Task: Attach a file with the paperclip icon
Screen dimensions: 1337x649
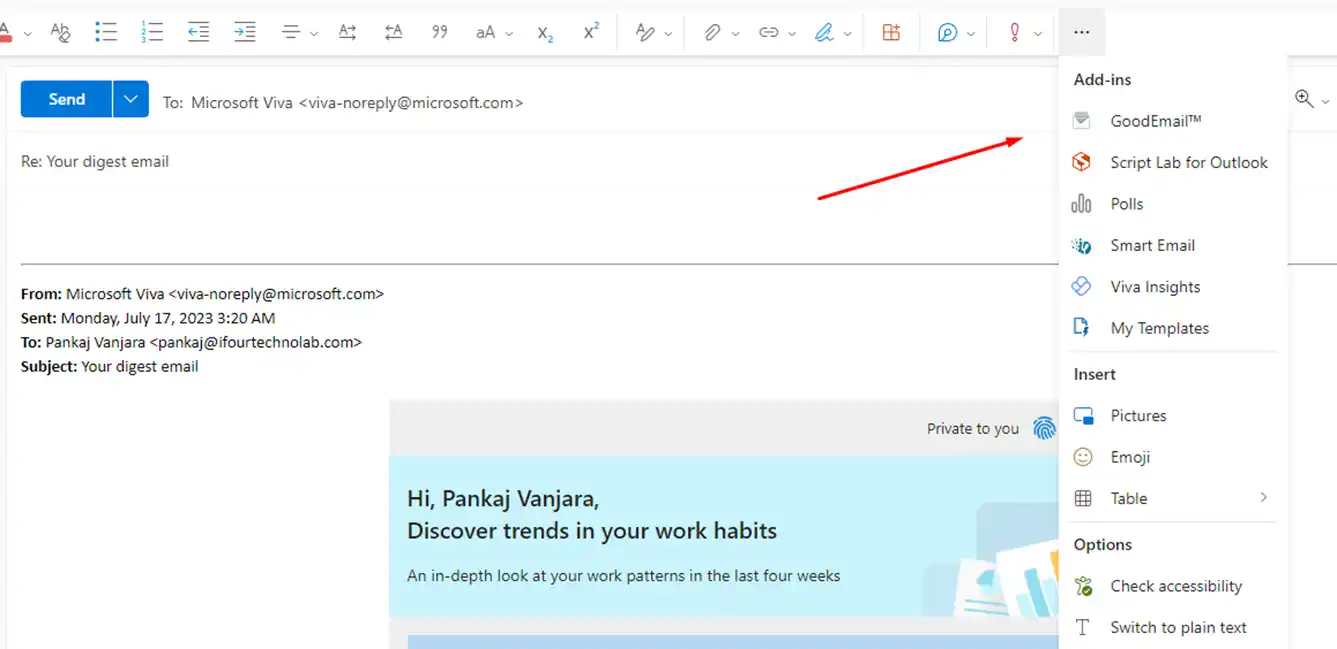Action: pos(712,33)
